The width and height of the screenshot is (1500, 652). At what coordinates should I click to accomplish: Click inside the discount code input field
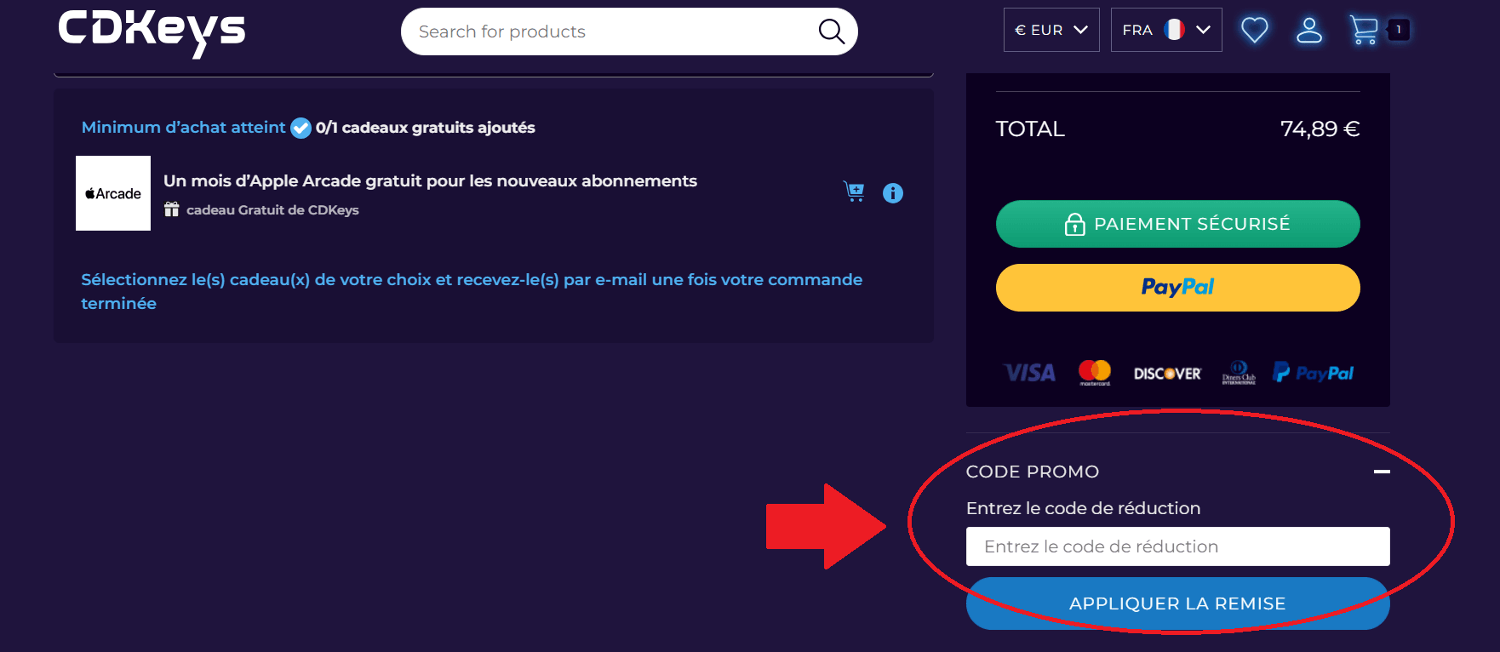[1177, 546]
